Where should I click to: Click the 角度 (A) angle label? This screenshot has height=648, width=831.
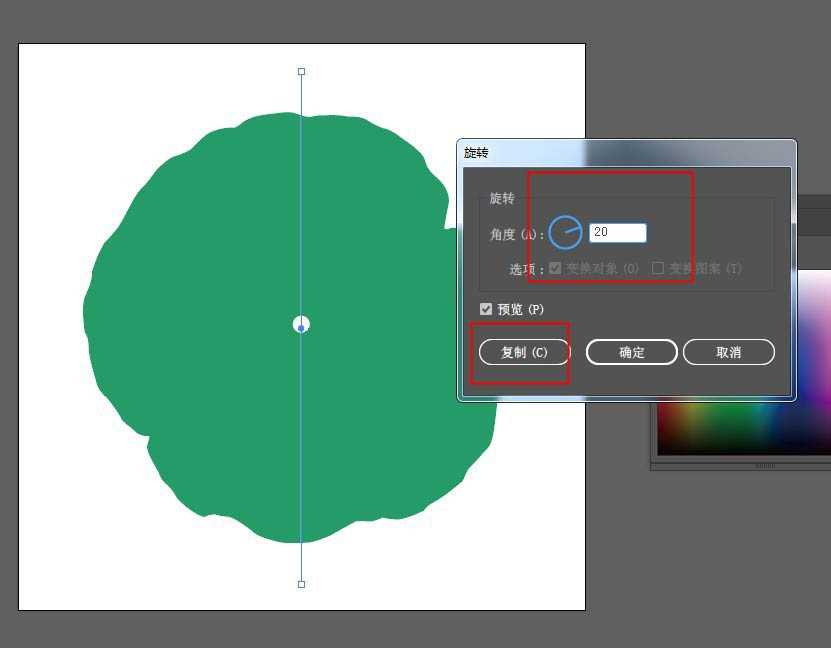[515, 234]
